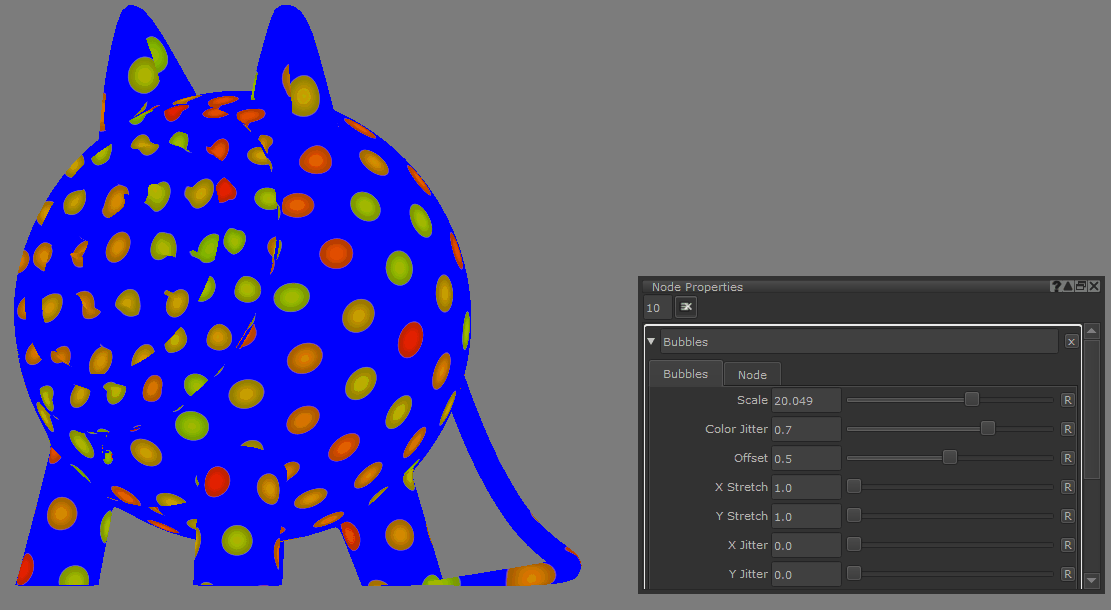Viewport: 1111px width, 610px height.
Task: Click the Scale slider handle
Action: [971, 400]
